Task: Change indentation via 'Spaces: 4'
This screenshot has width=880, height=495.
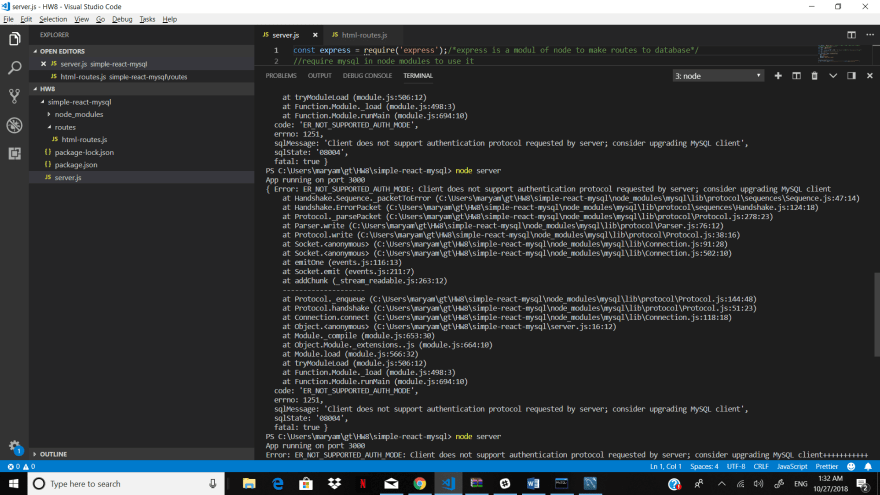Action: coord(704,466)
